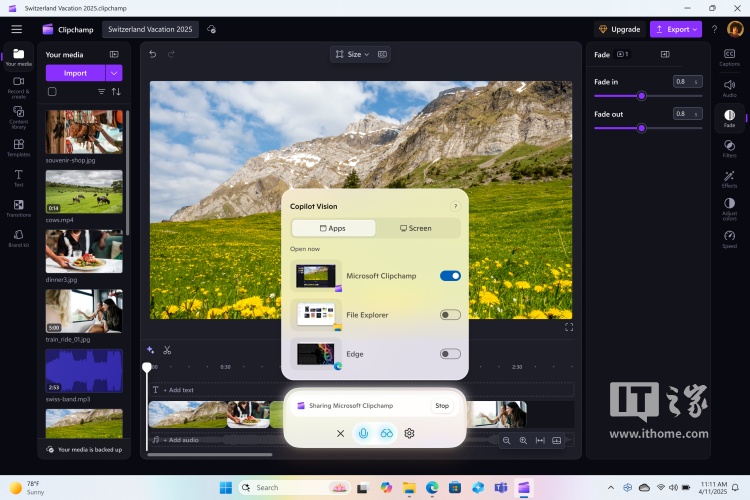Collapse the Fade properties panel
The height and width of the screenshot is (500, 750).
[665, 55]
